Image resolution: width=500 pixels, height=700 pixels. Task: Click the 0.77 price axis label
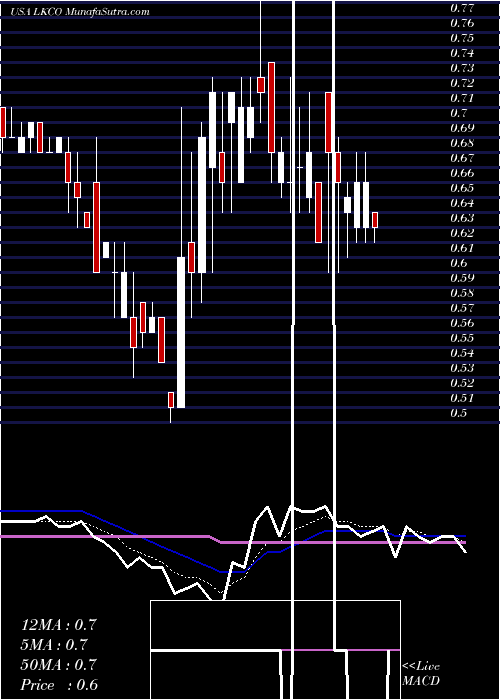(x=461, y=8)
